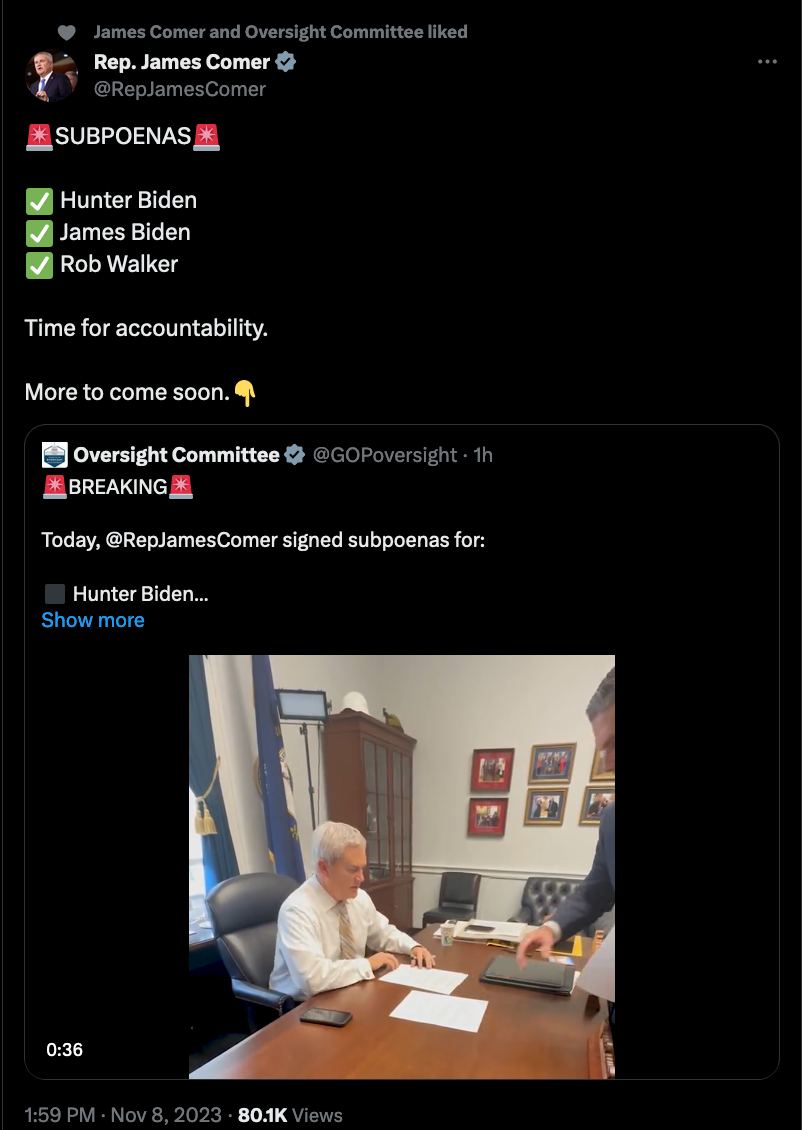Click verified badge next to Rep. James Comer

pos(285,62)
